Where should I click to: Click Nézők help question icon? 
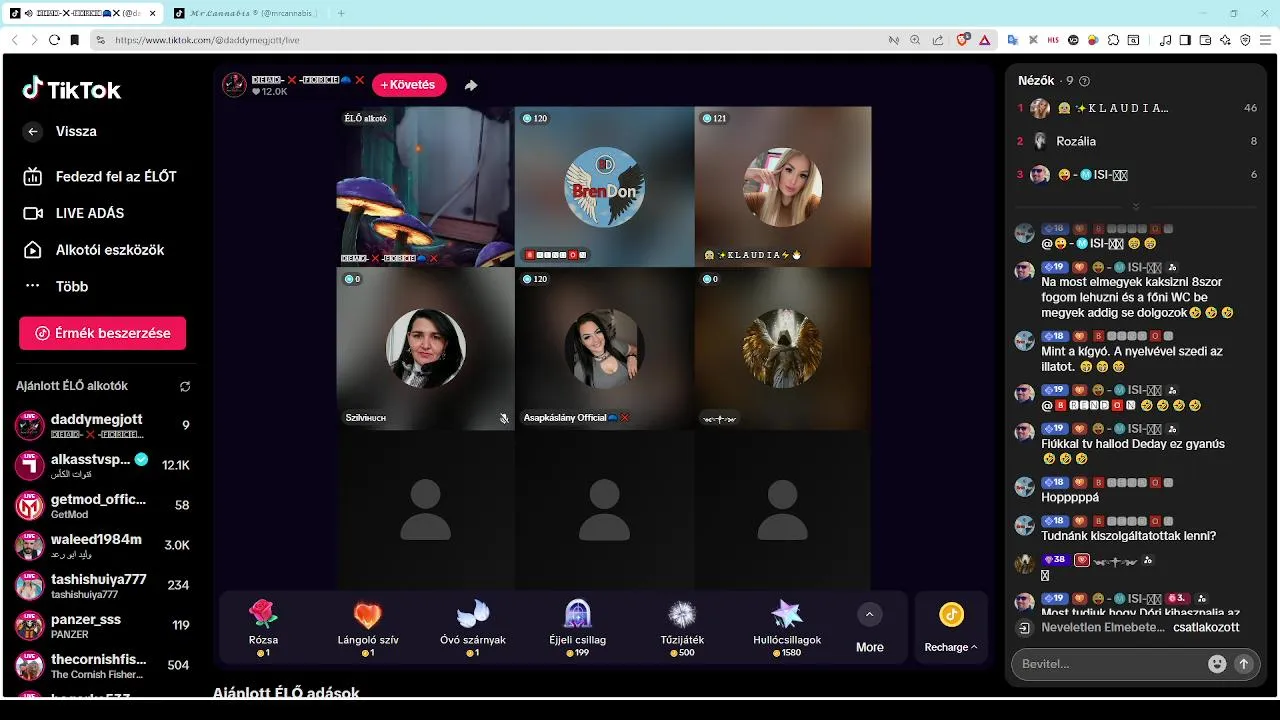1085,81
